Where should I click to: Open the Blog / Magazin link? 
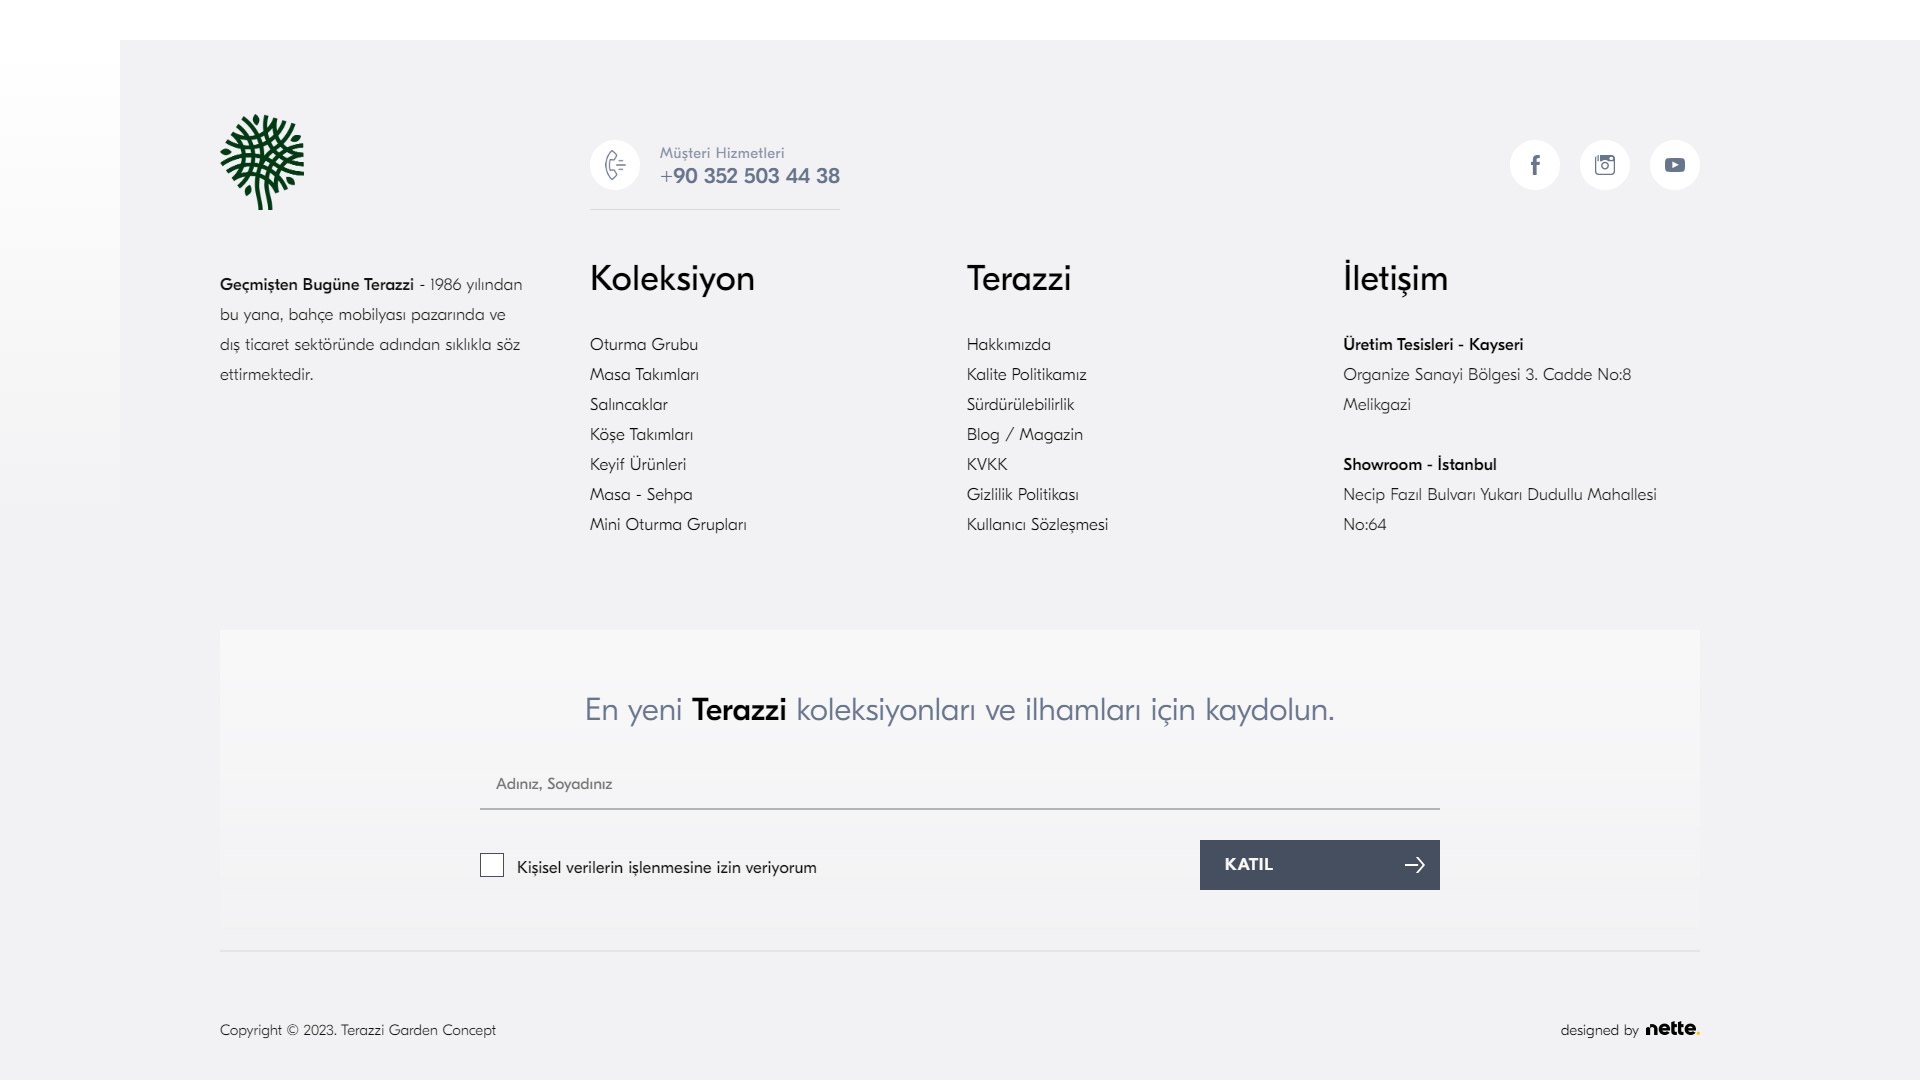pyautogui.click(x=1025, y=434)
